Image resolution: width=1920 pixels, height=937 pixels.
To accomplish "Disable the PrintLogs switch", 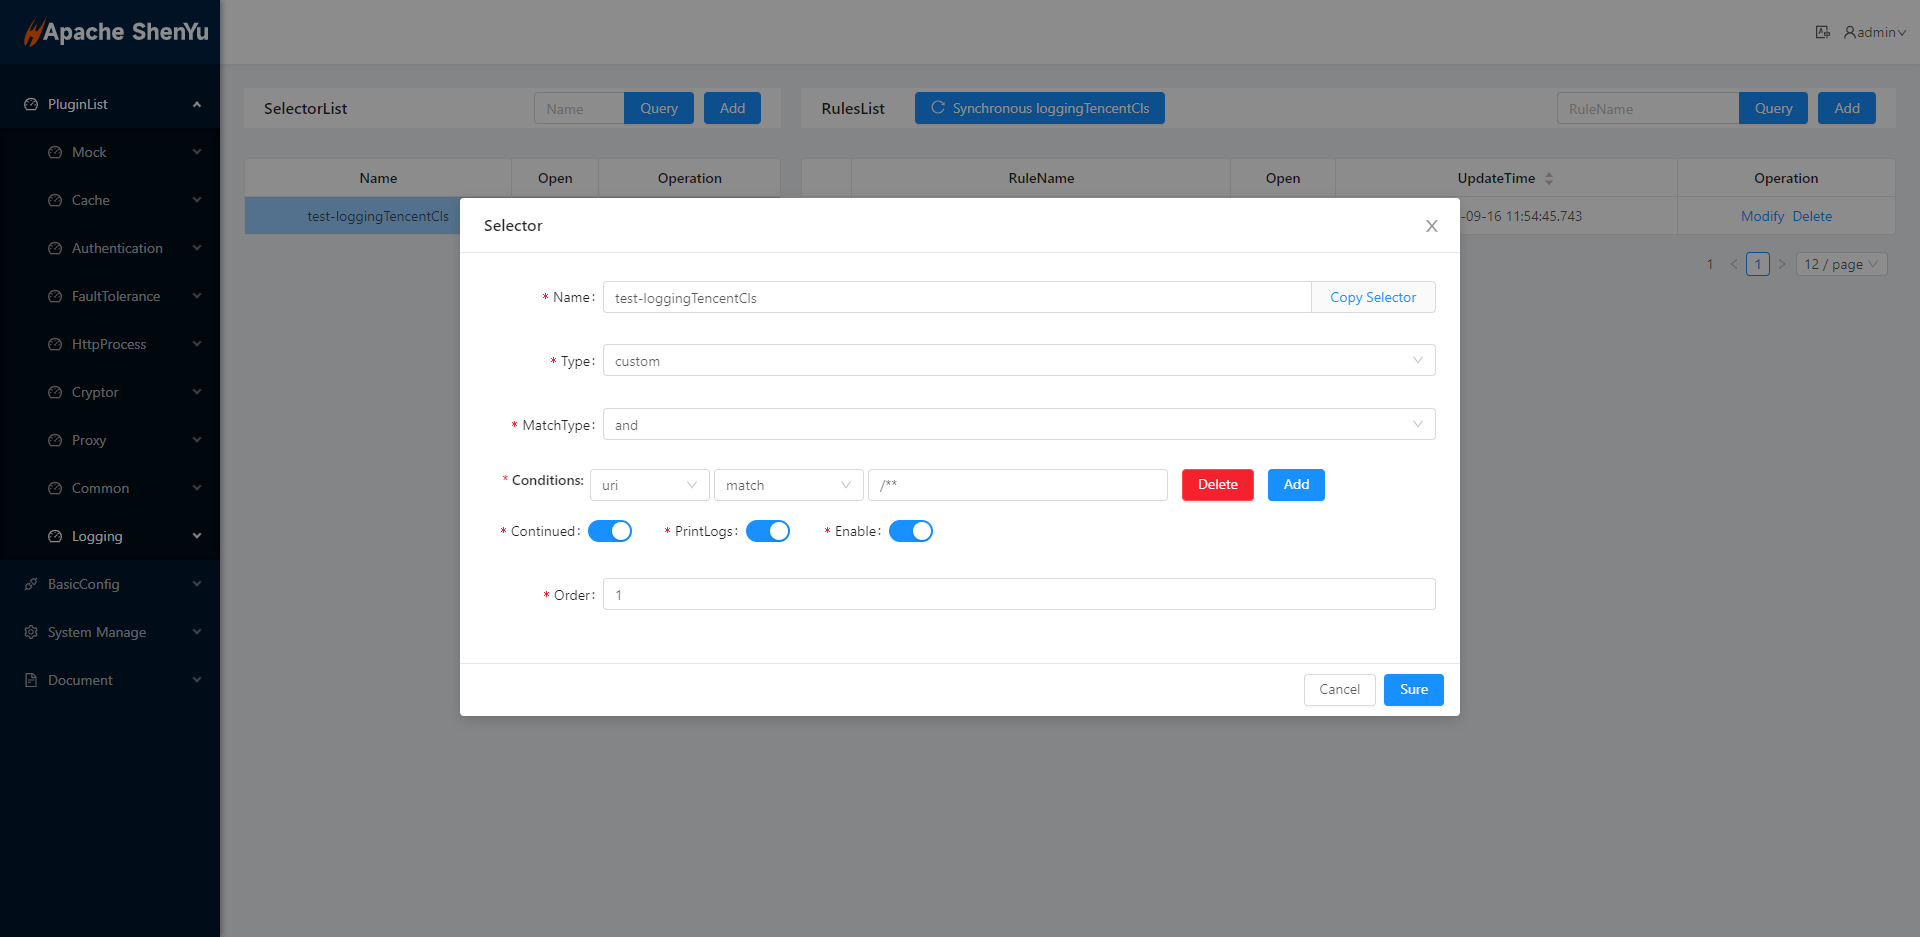I will (768, 531).
